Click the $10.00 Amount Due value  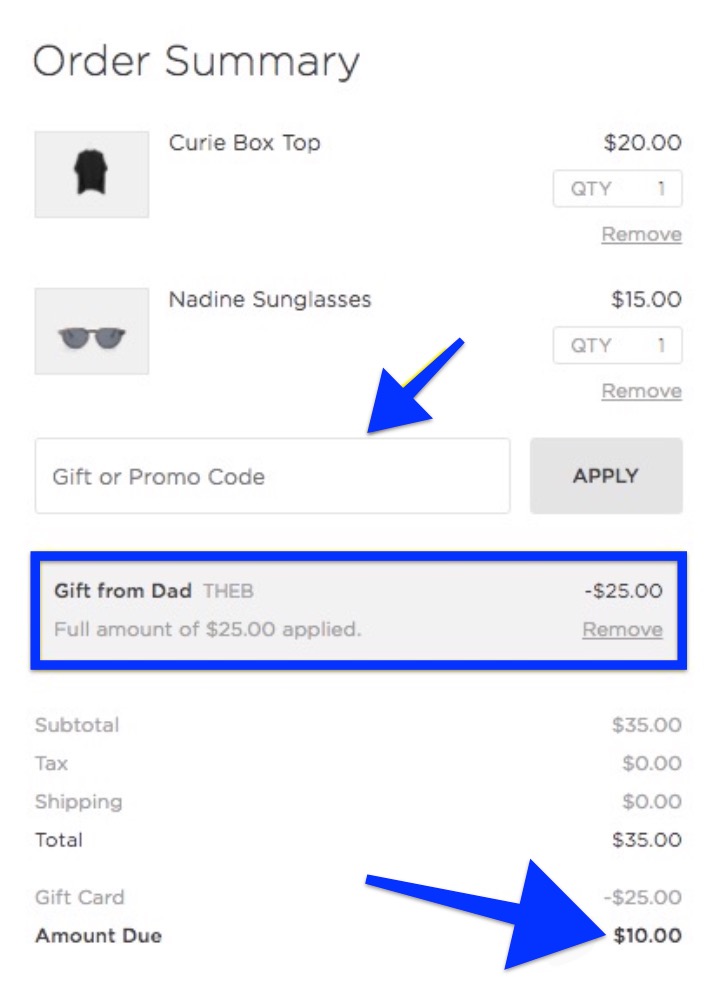pyautogui.click(x=646, y=937)
